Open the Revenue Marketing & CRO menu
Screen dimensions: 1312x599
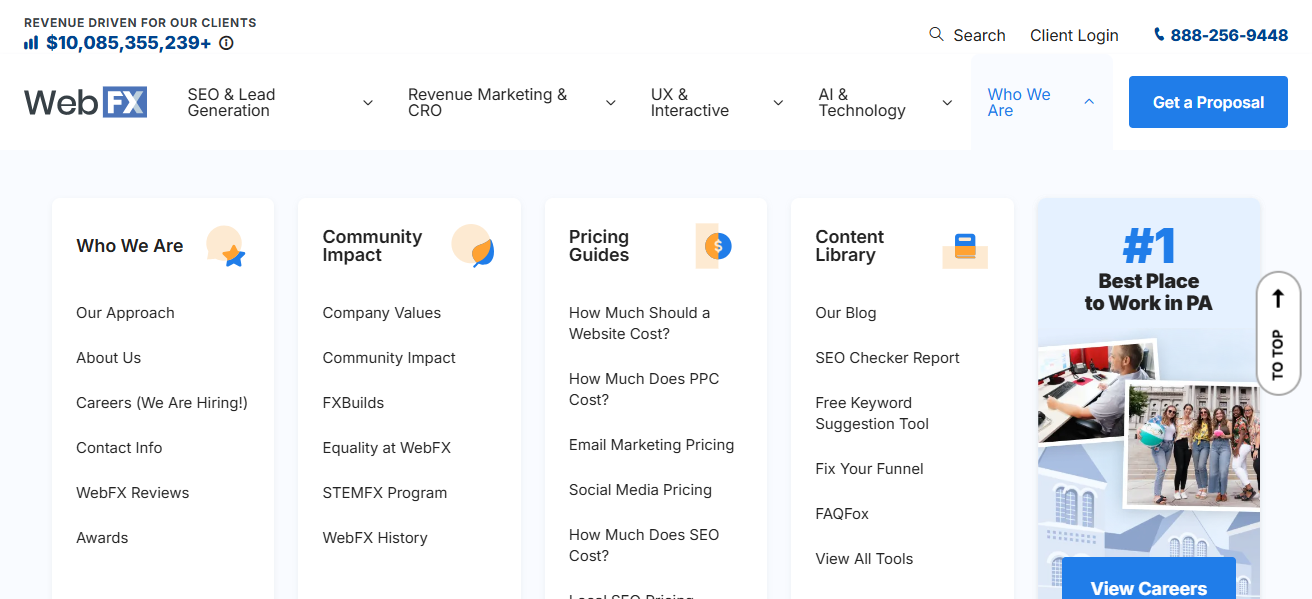click(x=487, y=103)
